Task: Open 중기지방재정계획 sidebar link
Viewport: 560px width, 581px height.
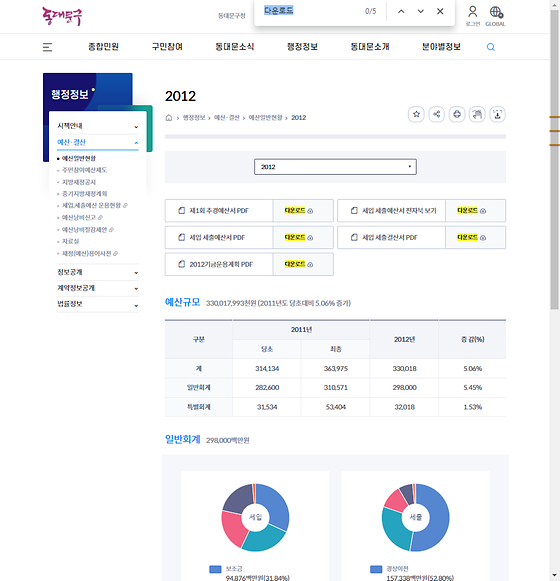Action: pos(85,194)
